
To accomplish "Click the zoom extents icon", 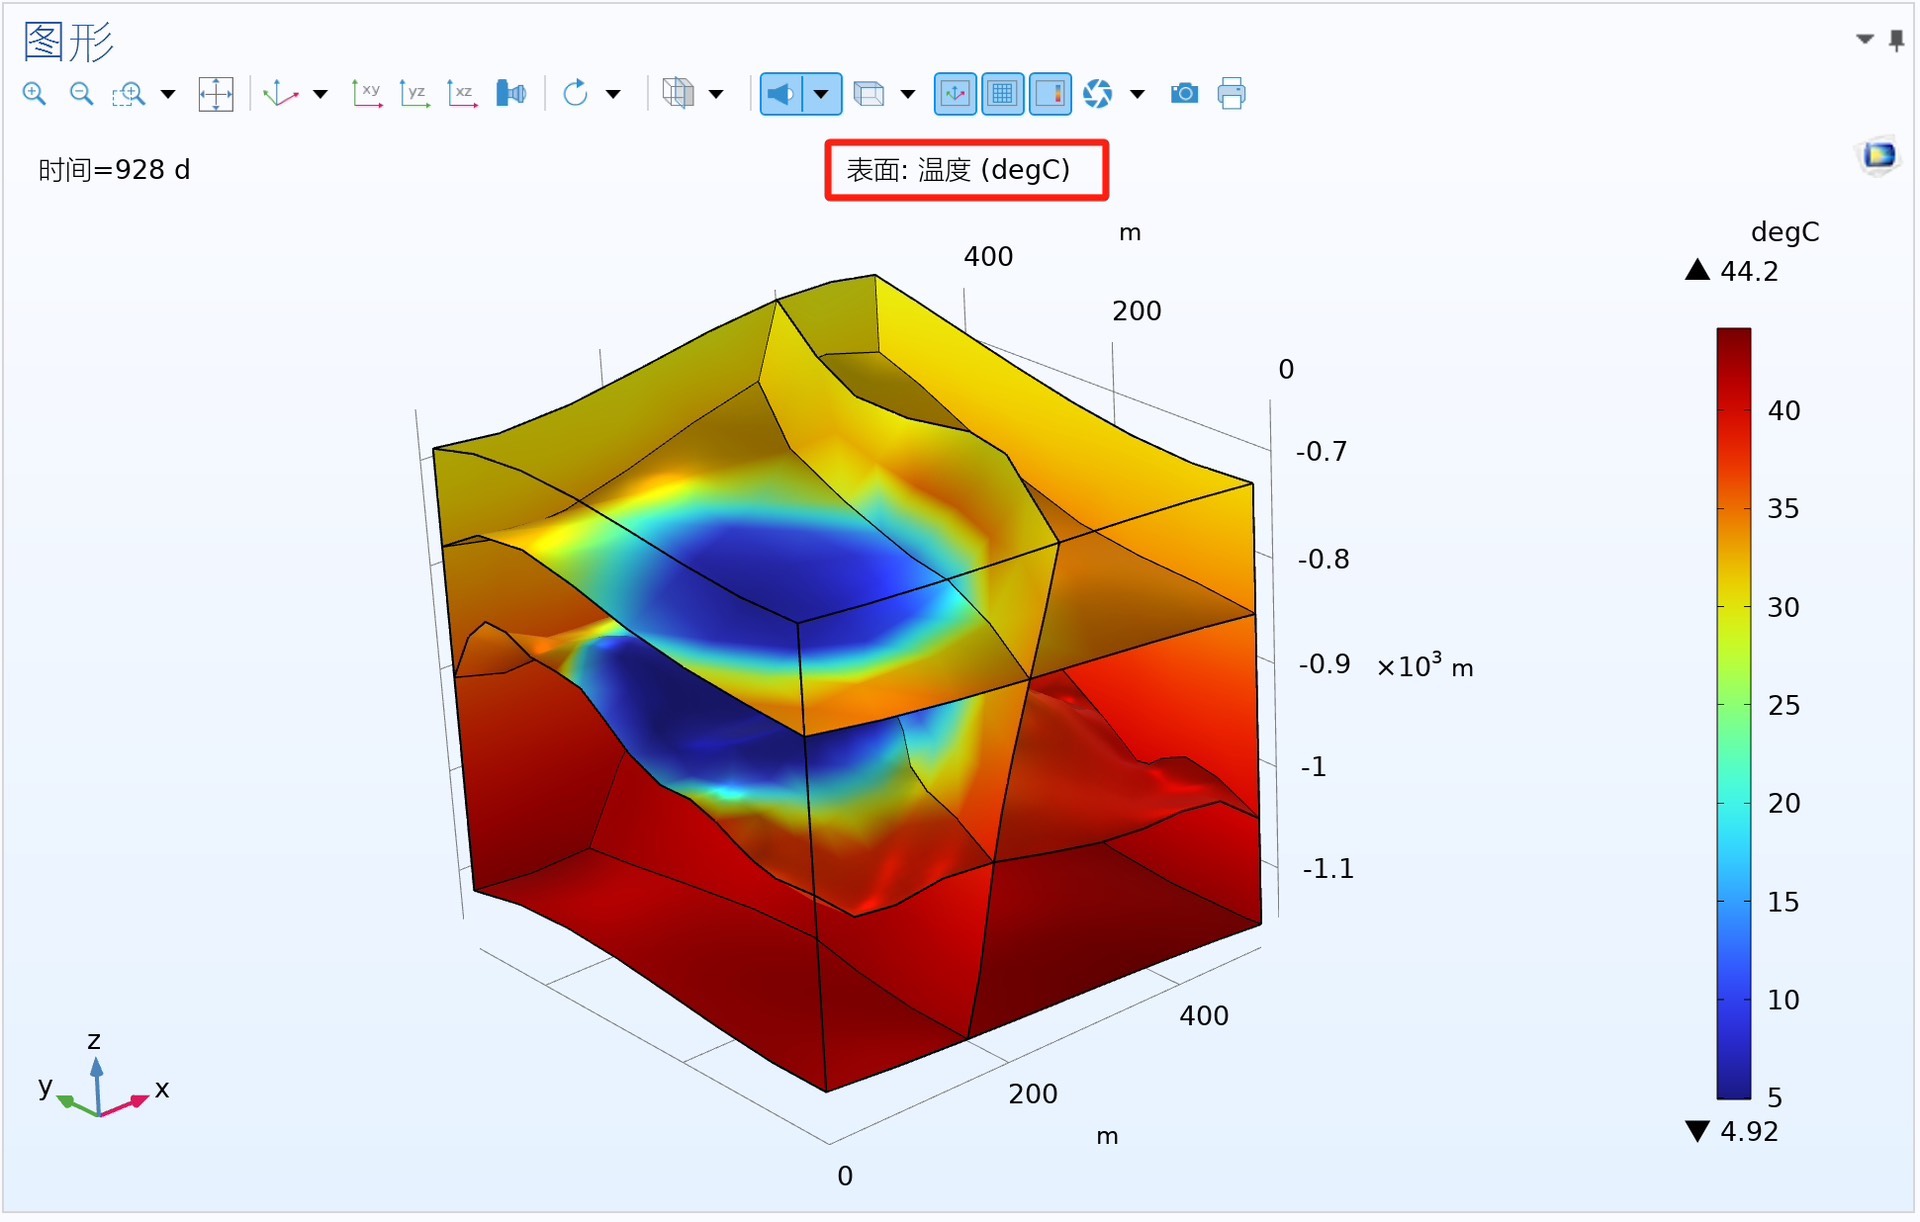I will click(x=216, y=94).
